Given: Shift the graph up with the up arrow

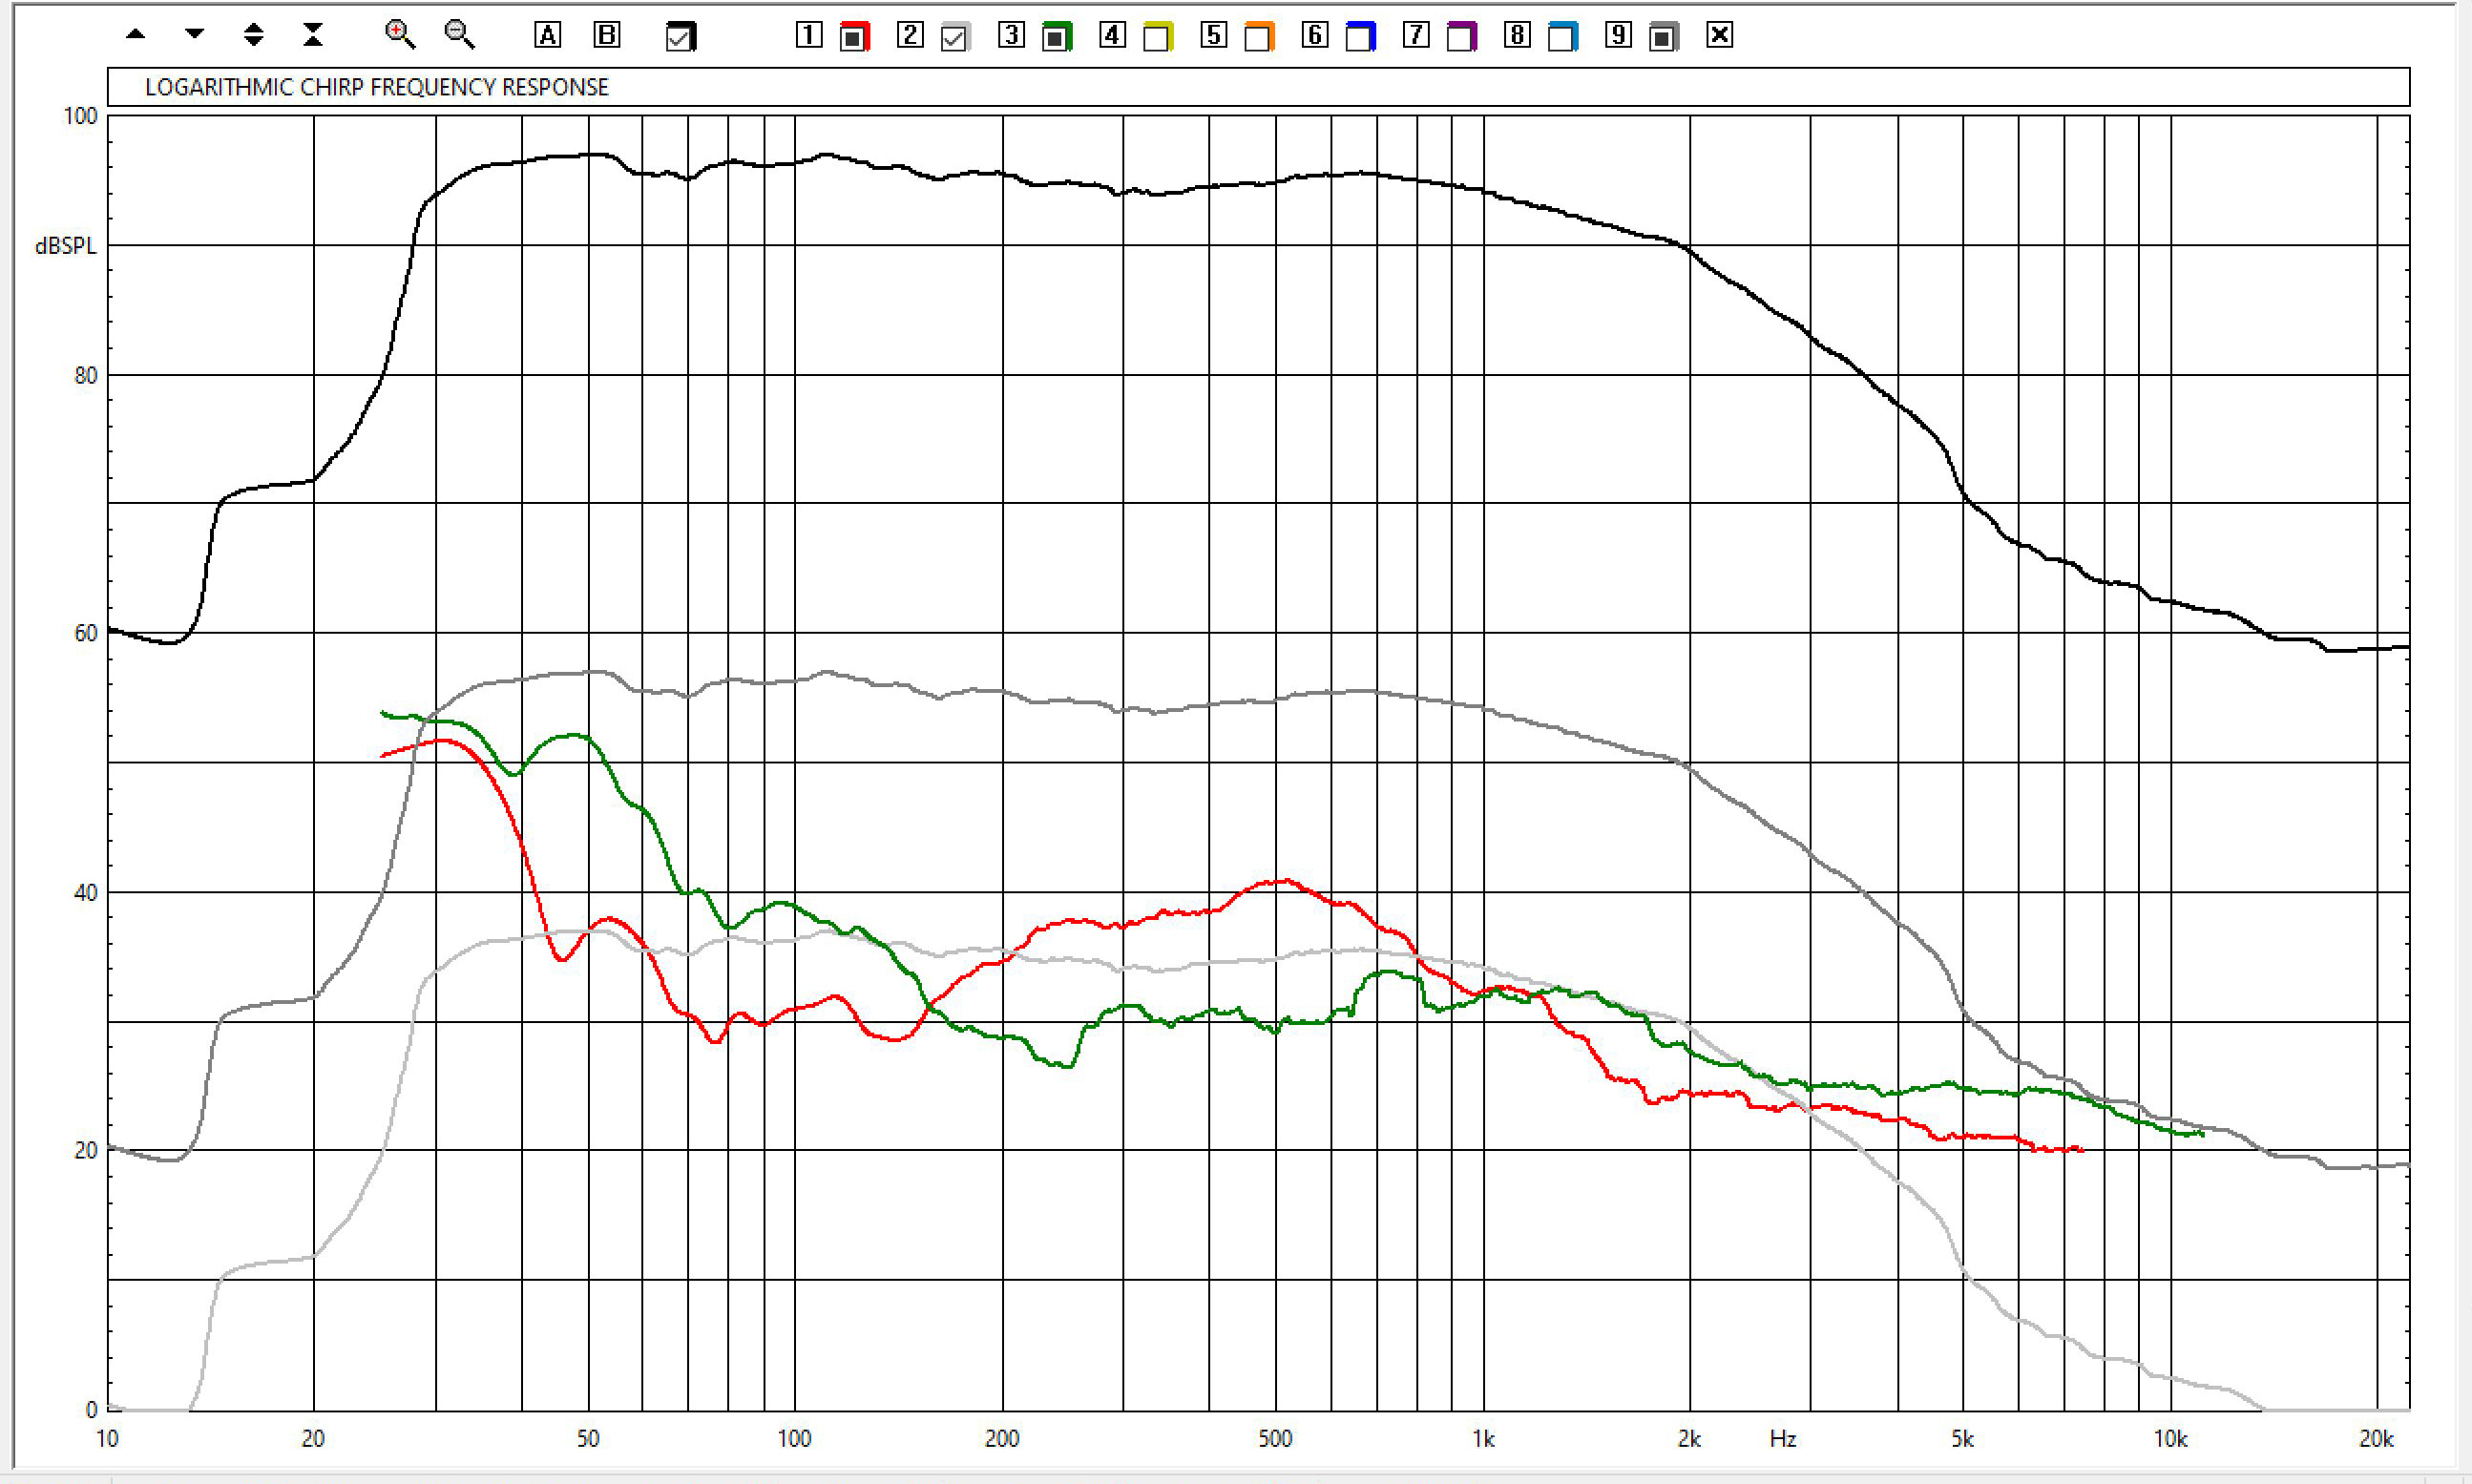Looking at the screenshot, I should [x=136, y=35].
